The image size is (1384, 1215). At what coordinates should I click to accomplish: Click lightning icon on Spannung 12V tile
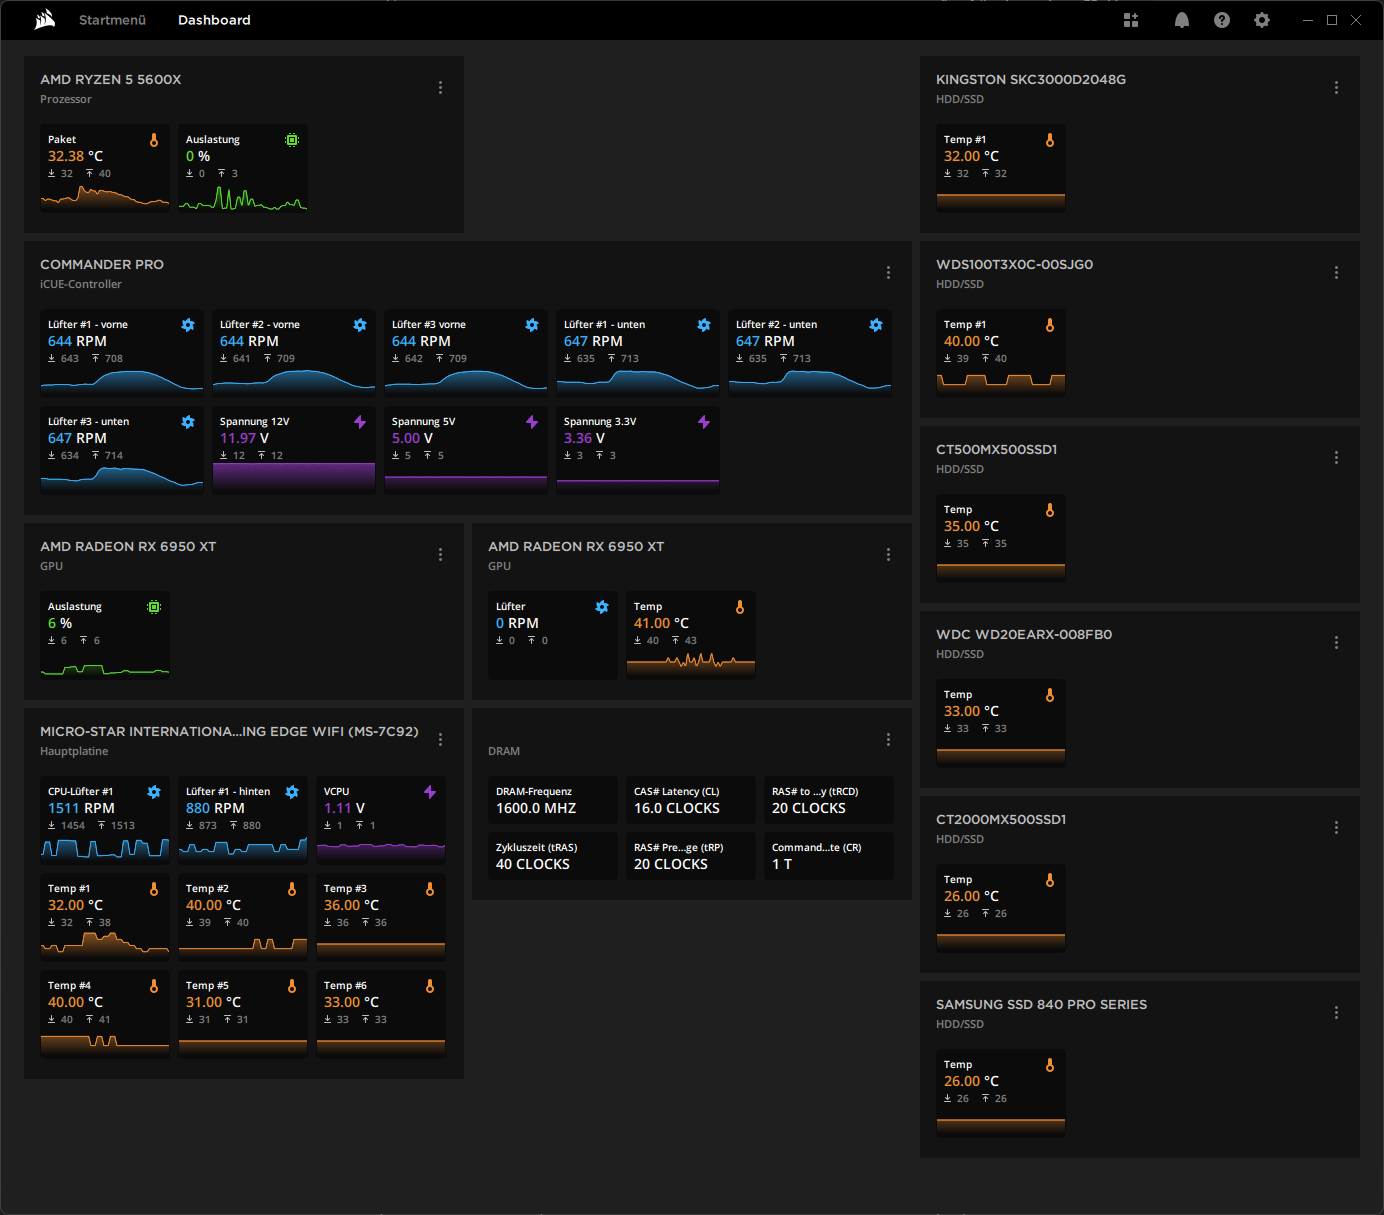(x=360, y=422)
